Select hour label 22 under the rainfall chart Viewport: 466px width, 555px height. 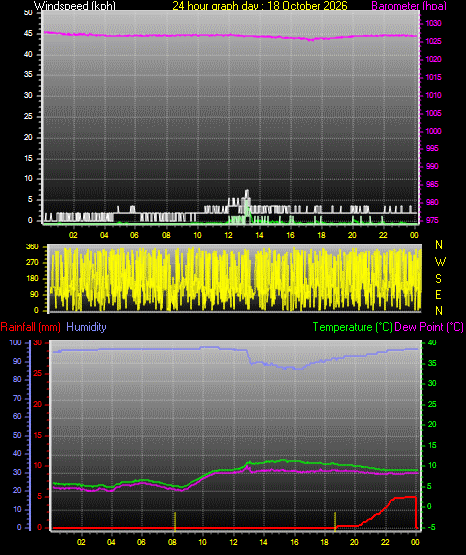tap(385, 542)
